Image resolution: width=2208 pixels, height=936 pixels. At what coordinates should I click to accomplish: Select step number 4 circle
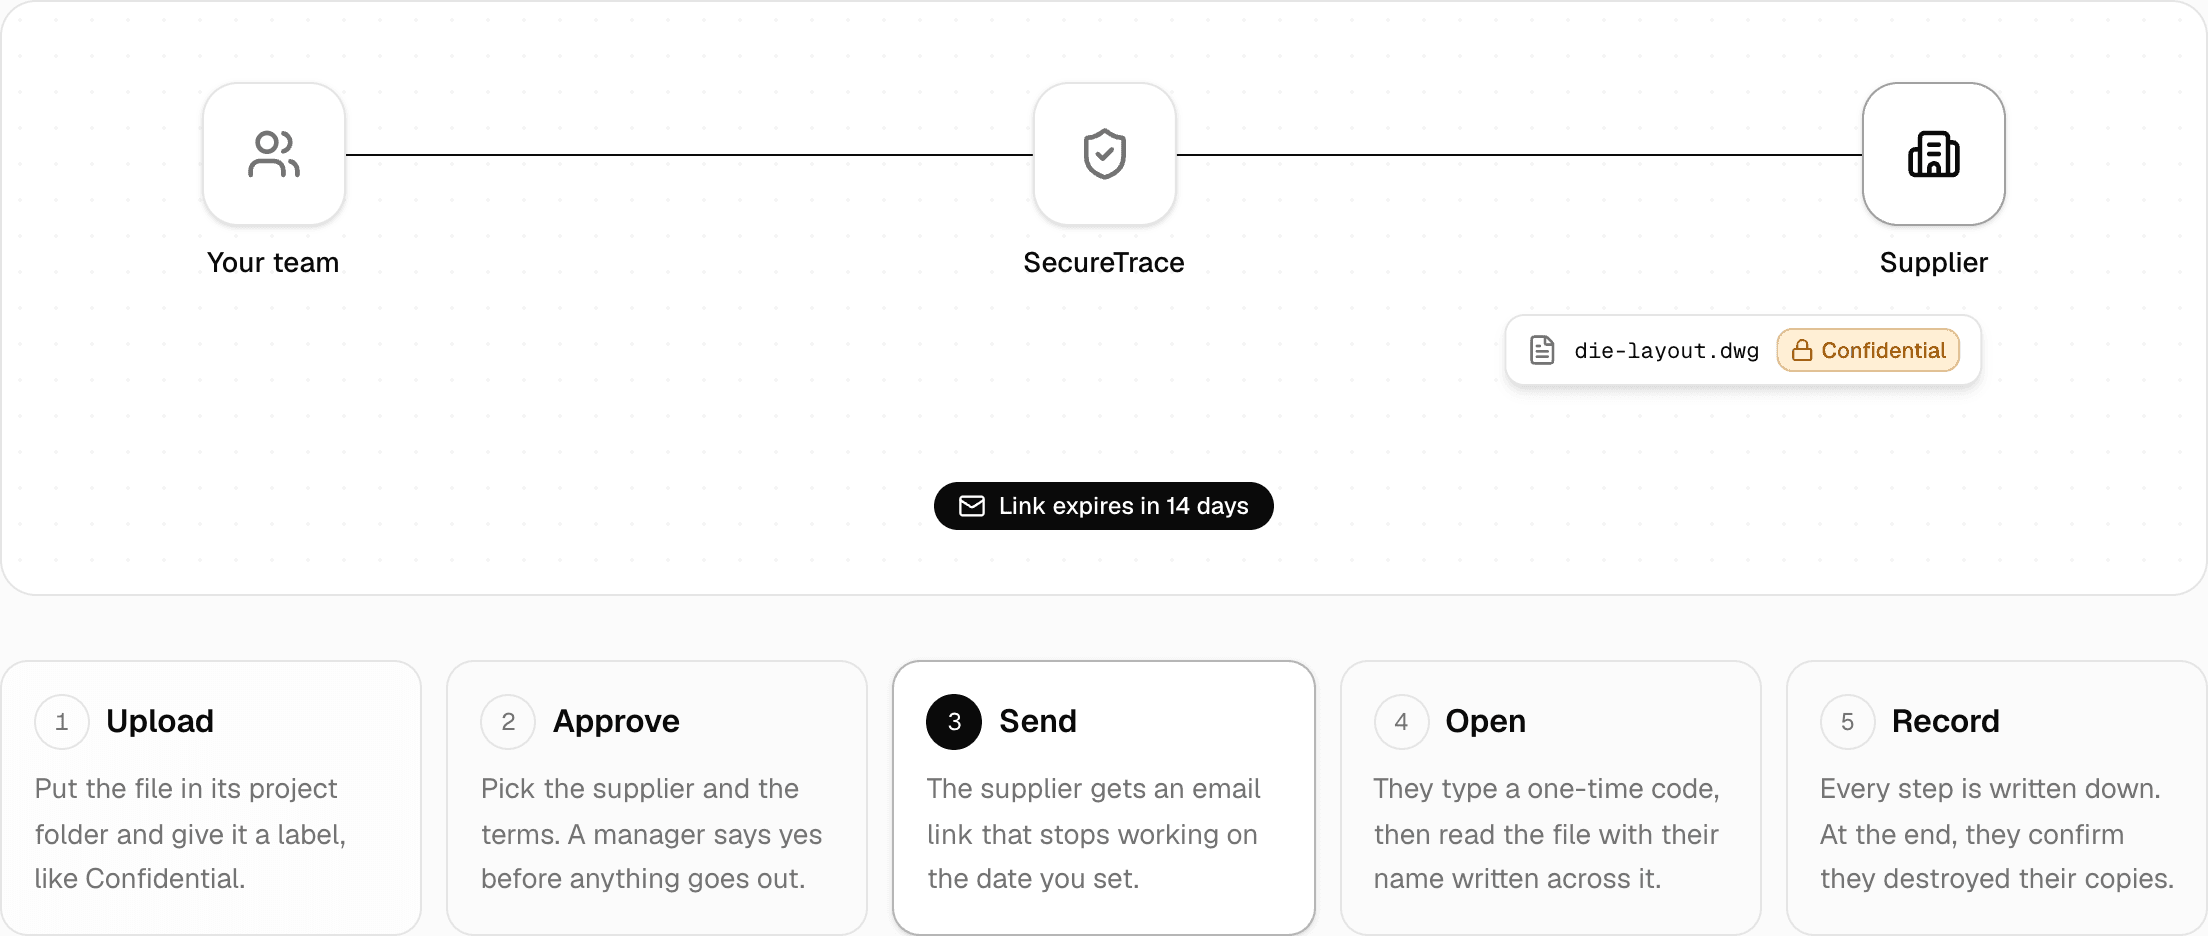[x=1401, y=722]
